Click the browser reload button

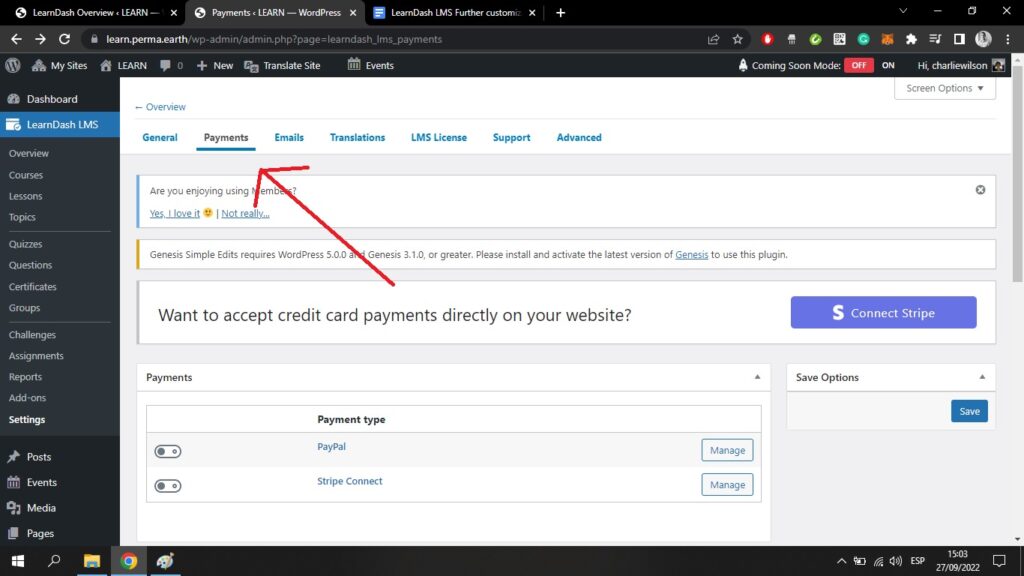(65, 39)
